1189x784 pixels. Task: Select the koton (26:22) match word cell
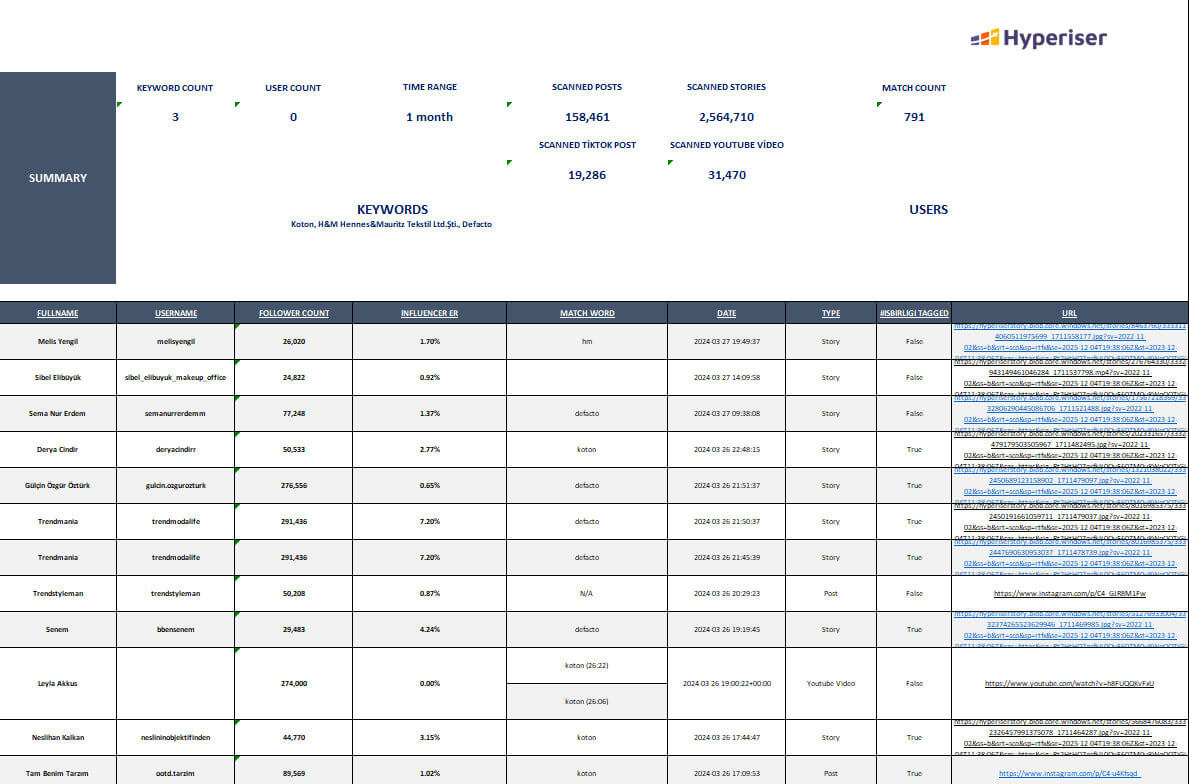[587, 665]
